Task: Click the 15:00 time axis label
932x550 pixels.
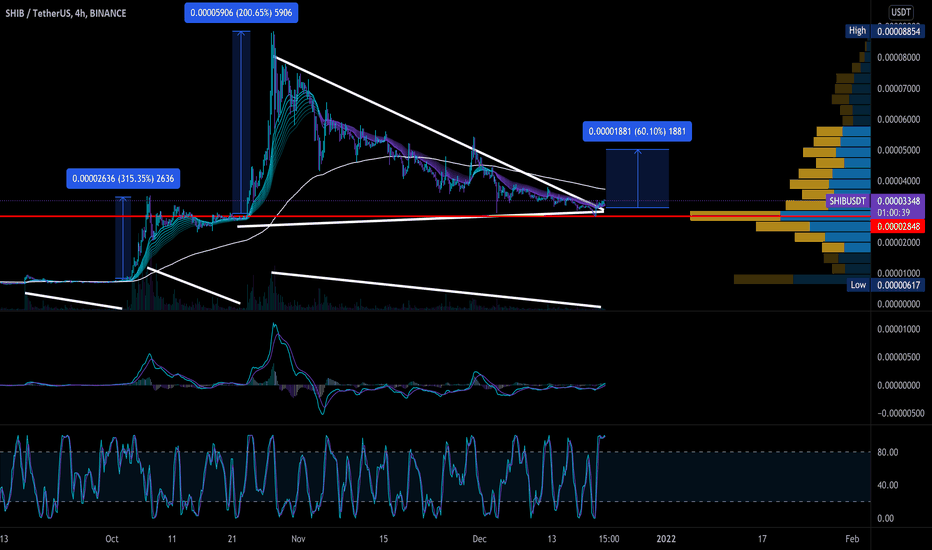Action: pyautogui.click(x=609, y=539)
